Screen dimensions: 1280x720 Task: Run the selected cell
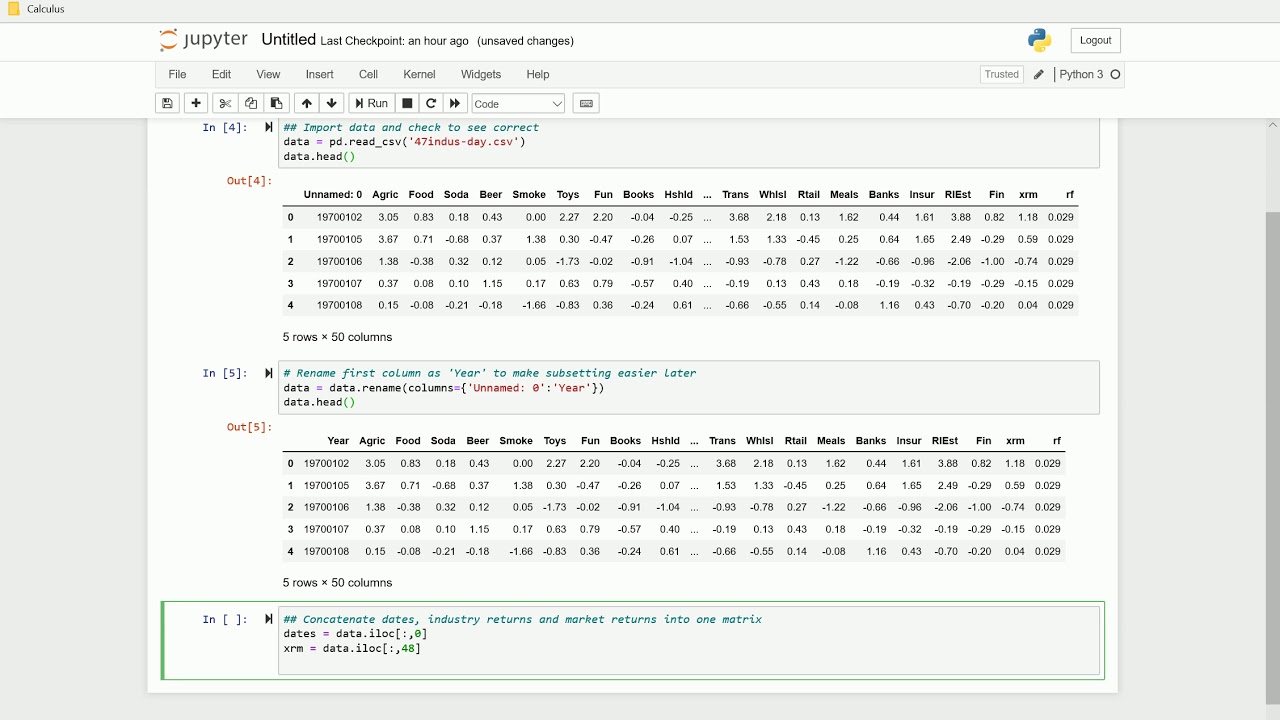371,103
